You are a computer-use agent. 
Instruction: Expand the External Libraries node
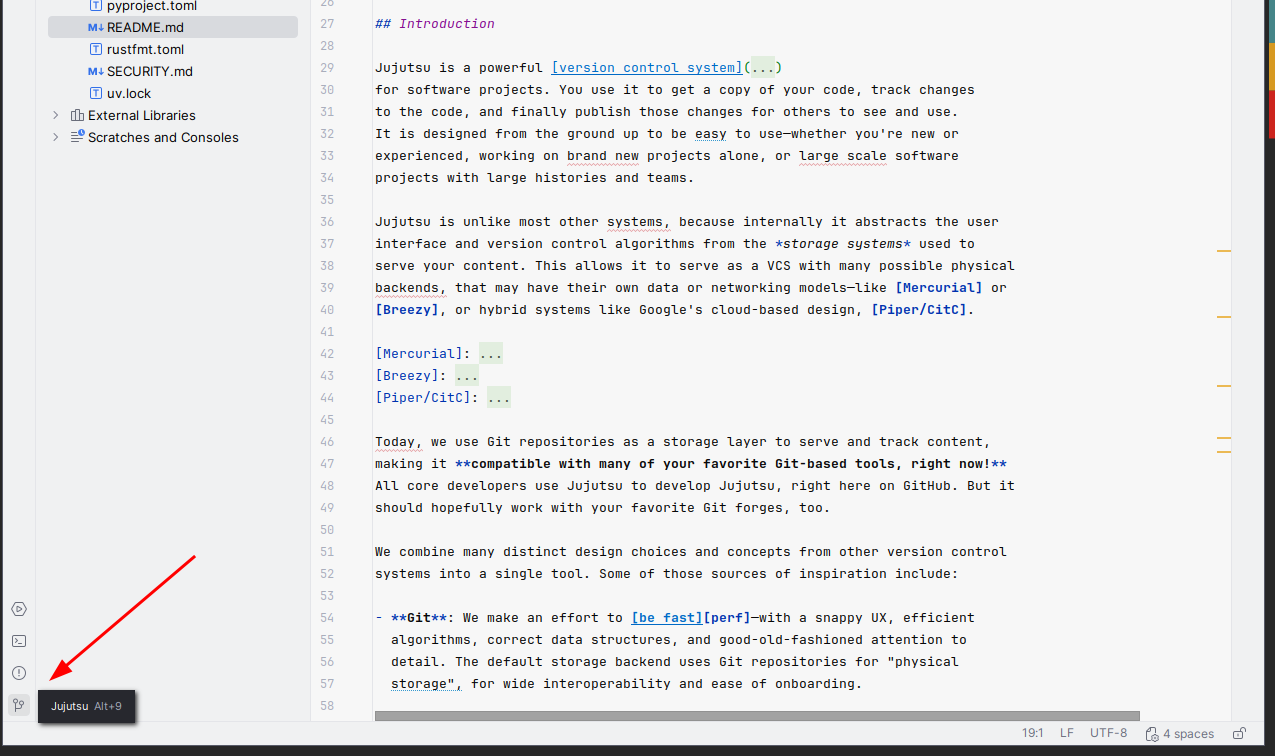coord(56,115)
